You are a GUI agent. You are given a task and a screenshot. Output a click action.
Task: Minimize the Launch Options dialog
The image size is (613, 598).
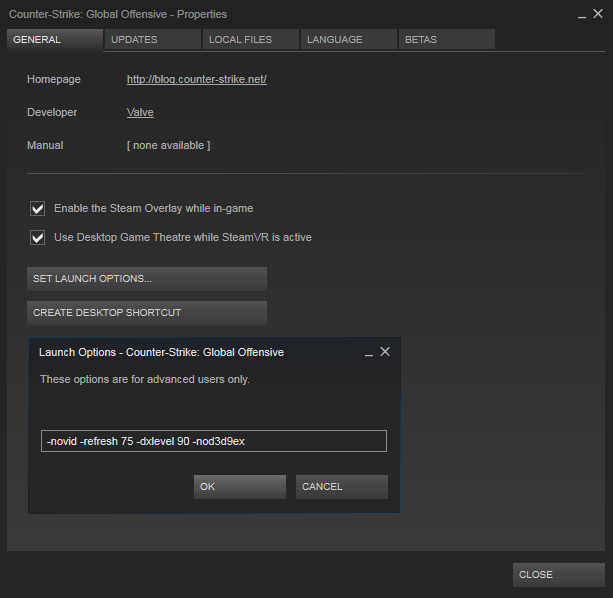[x=369, y=353]
